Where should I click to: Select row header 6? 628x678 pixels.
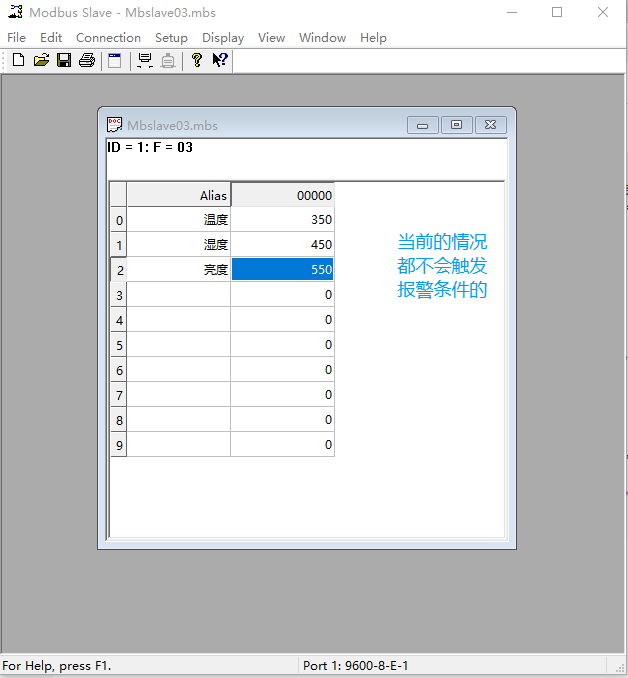tap(119, 370)
